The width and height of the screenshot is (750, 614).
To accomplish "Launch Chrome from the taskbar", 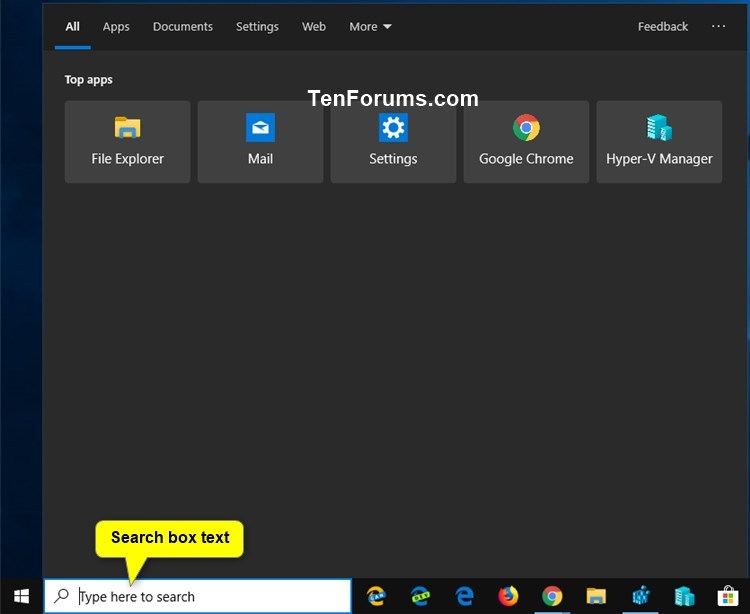I will (552, 596).
